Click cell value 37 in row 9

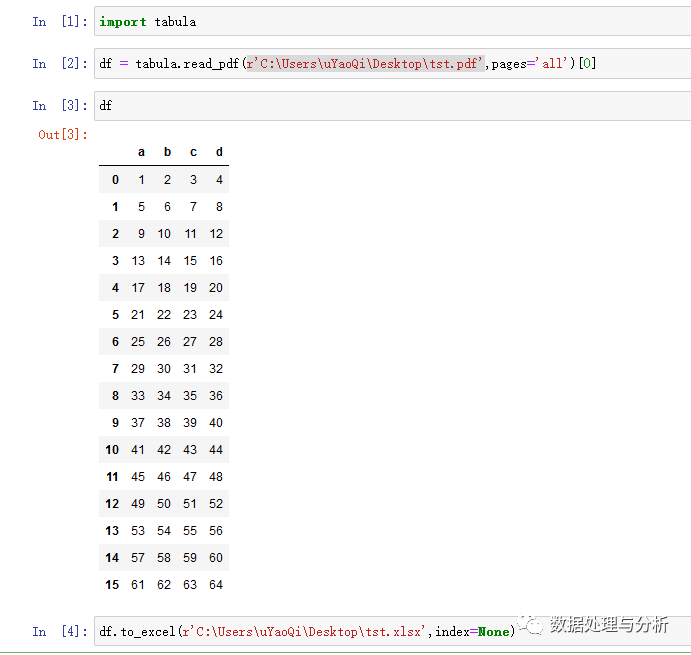[138, 423]
